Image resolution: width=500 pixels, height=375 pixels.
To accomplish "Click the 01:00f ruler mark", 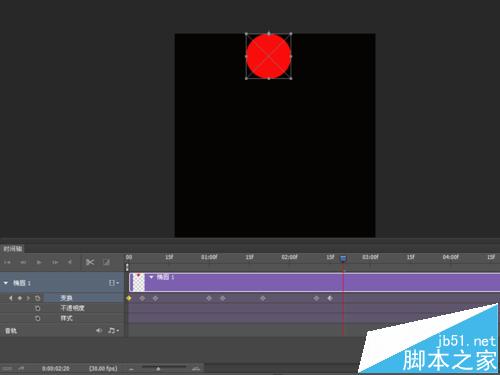I will click(209, 257).
